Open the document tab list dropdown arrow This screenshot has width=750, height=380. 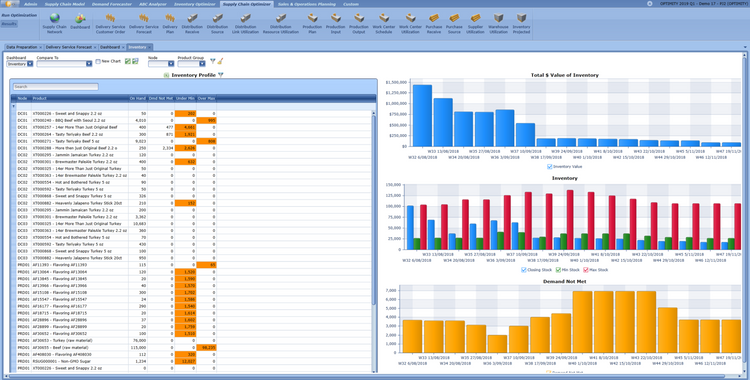click(x=745, y=47)
